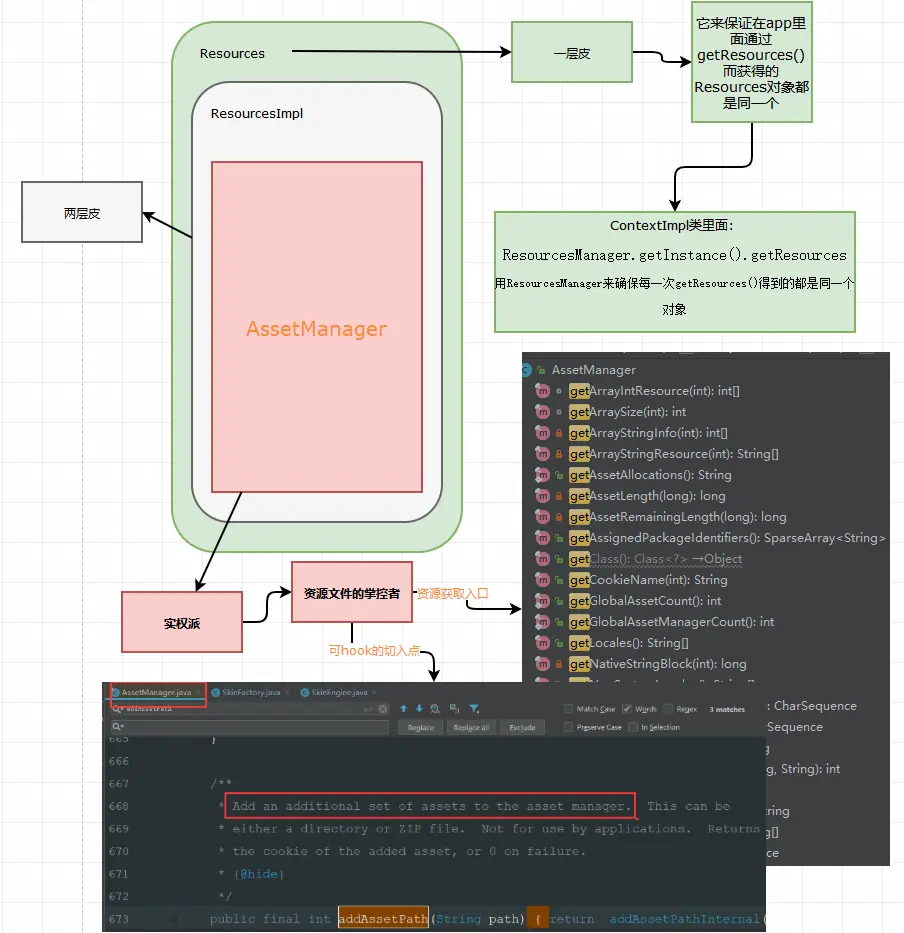904x933 pixels.
Task: Open the find filter funnel dropdown
Action: [x=474, y=708]
